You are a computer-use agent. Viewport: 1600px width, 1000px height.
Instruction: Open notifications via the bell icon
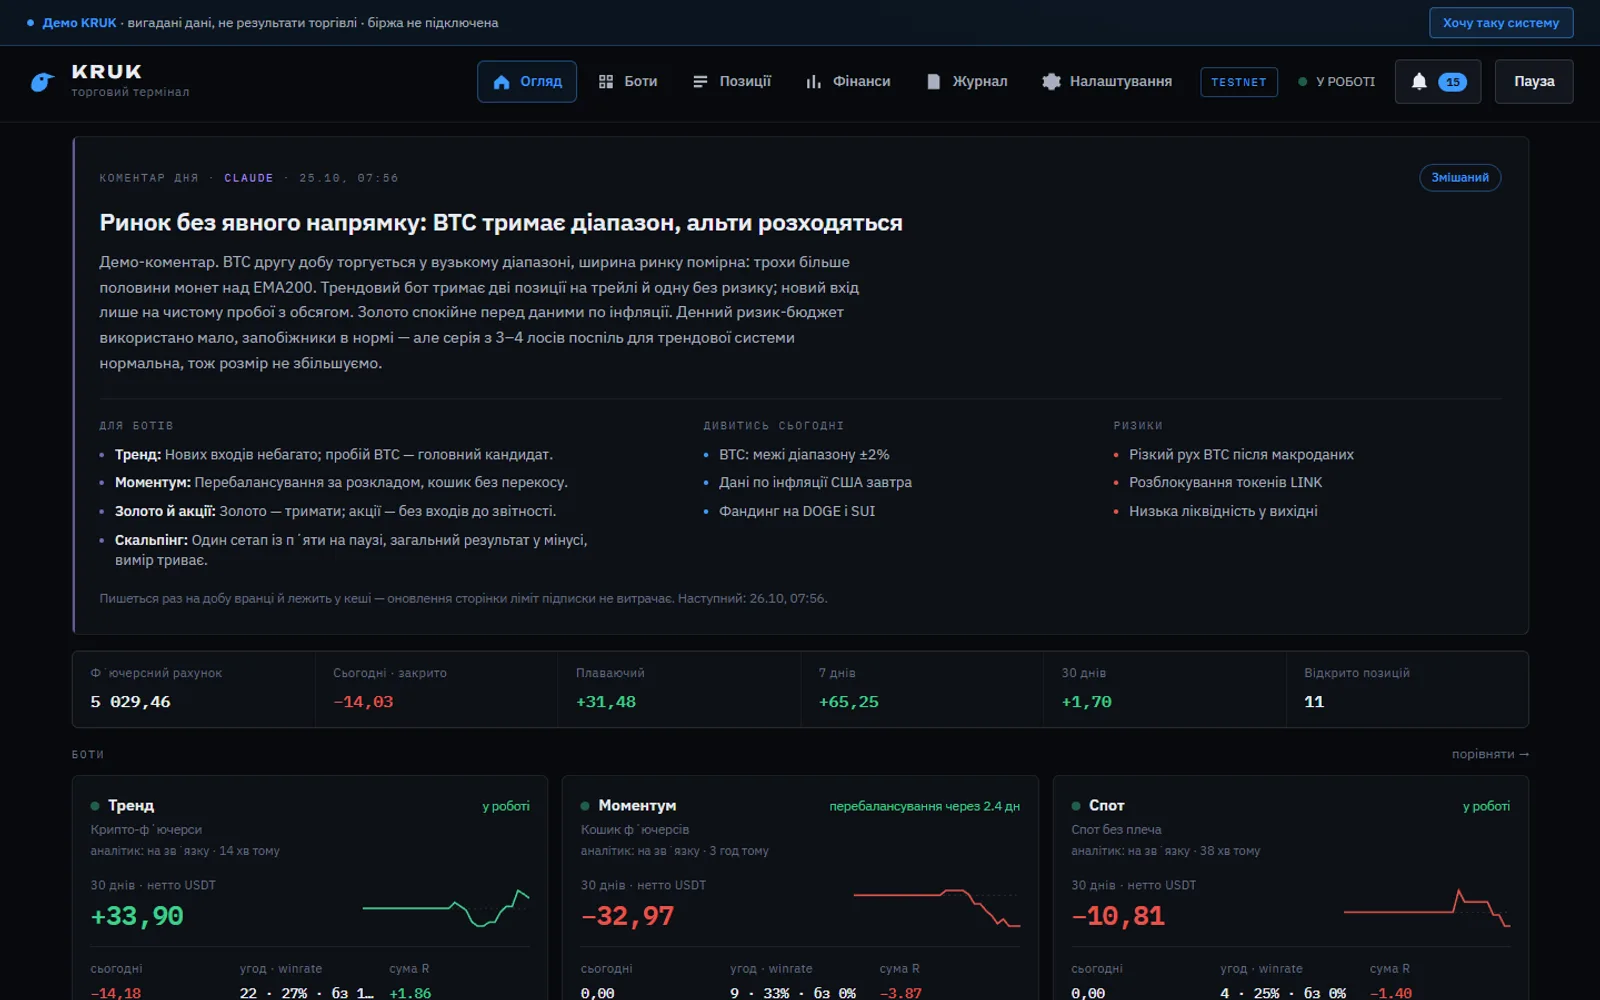click(x=1419, y=82)
